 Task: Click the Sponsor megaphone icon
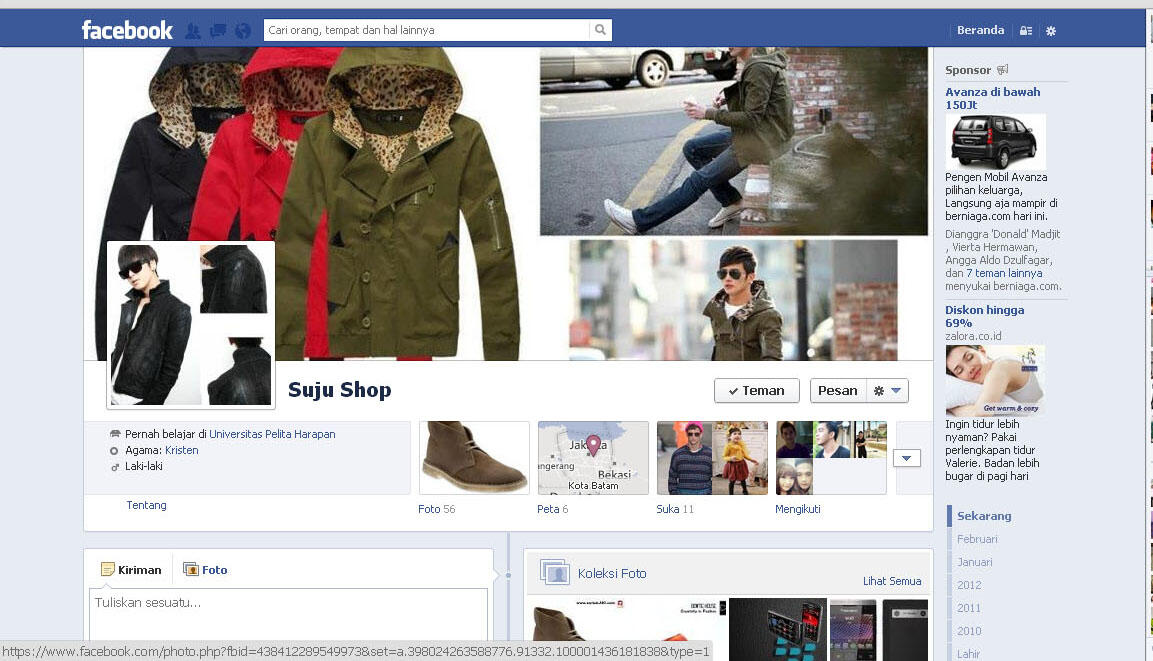pos(1002,70)
